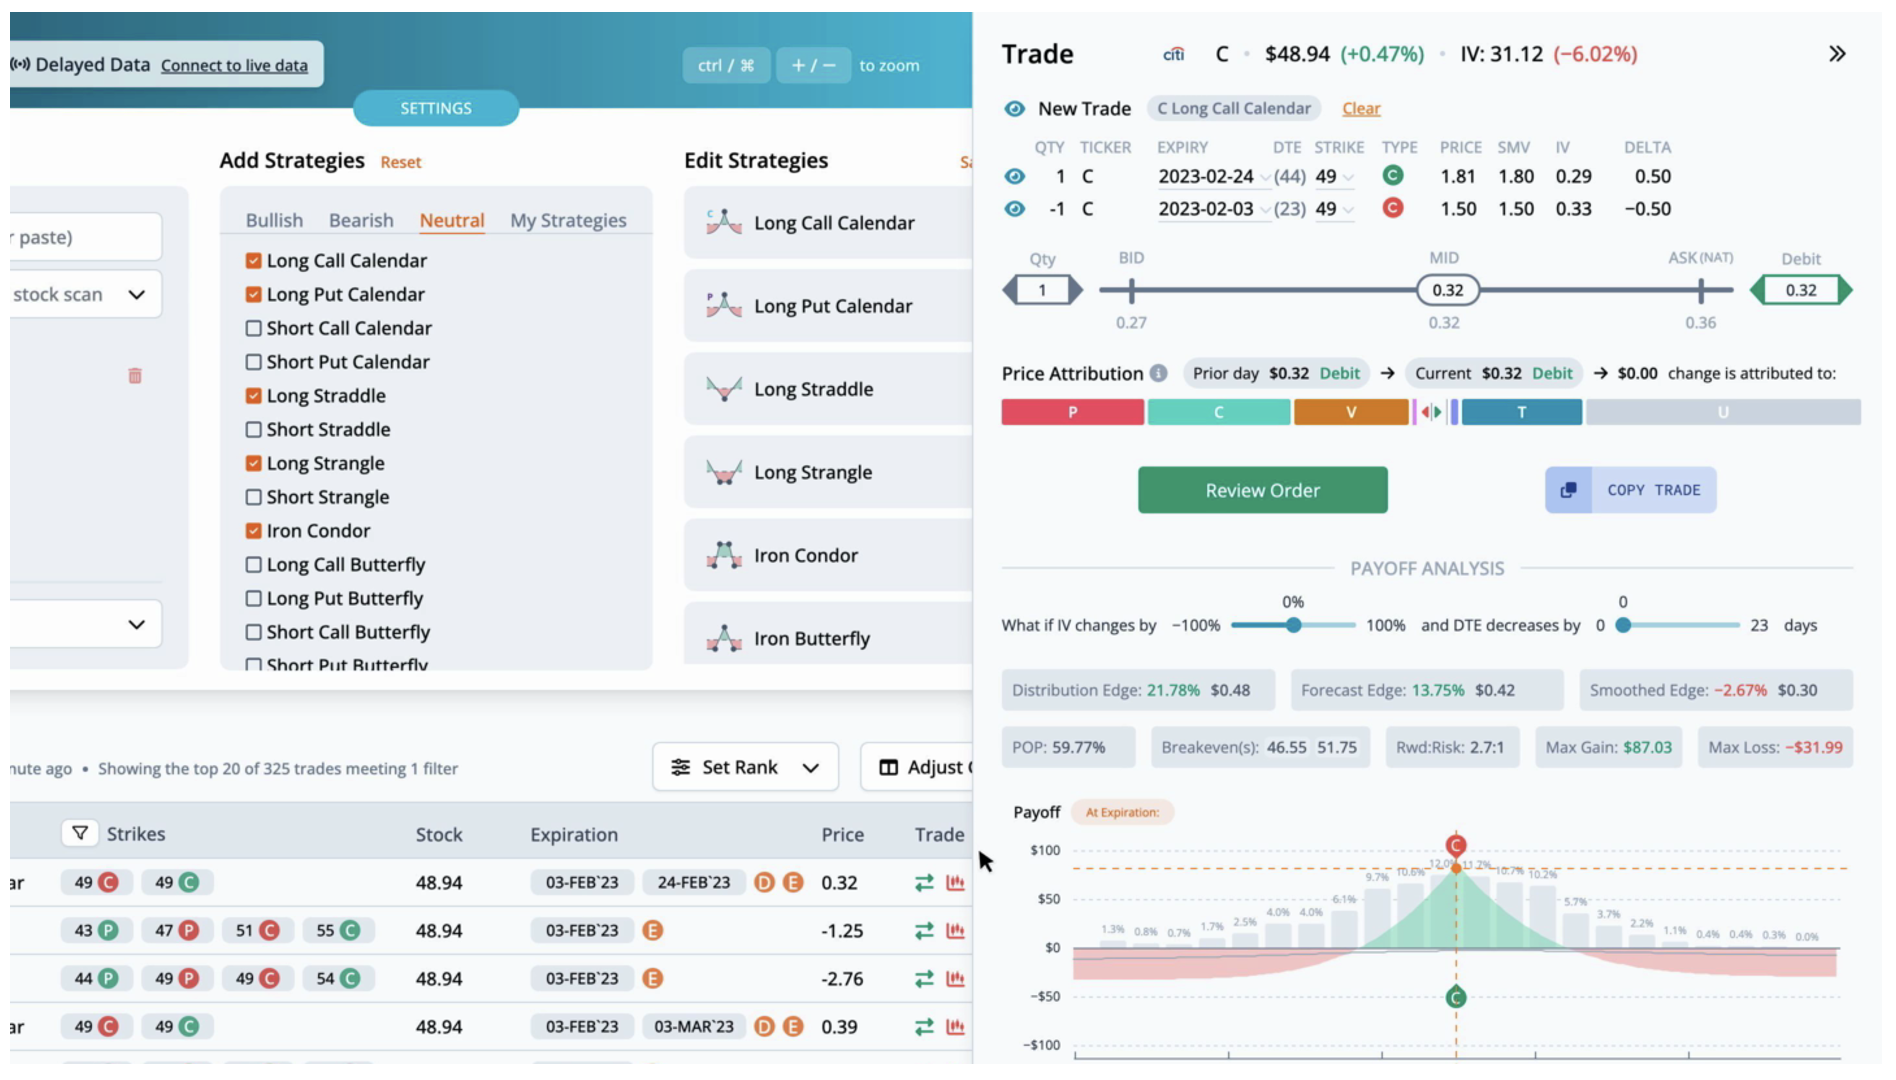Click the filter funnel icon beside Strikes
The image size is (1896, 1080).
click(80, 833)
